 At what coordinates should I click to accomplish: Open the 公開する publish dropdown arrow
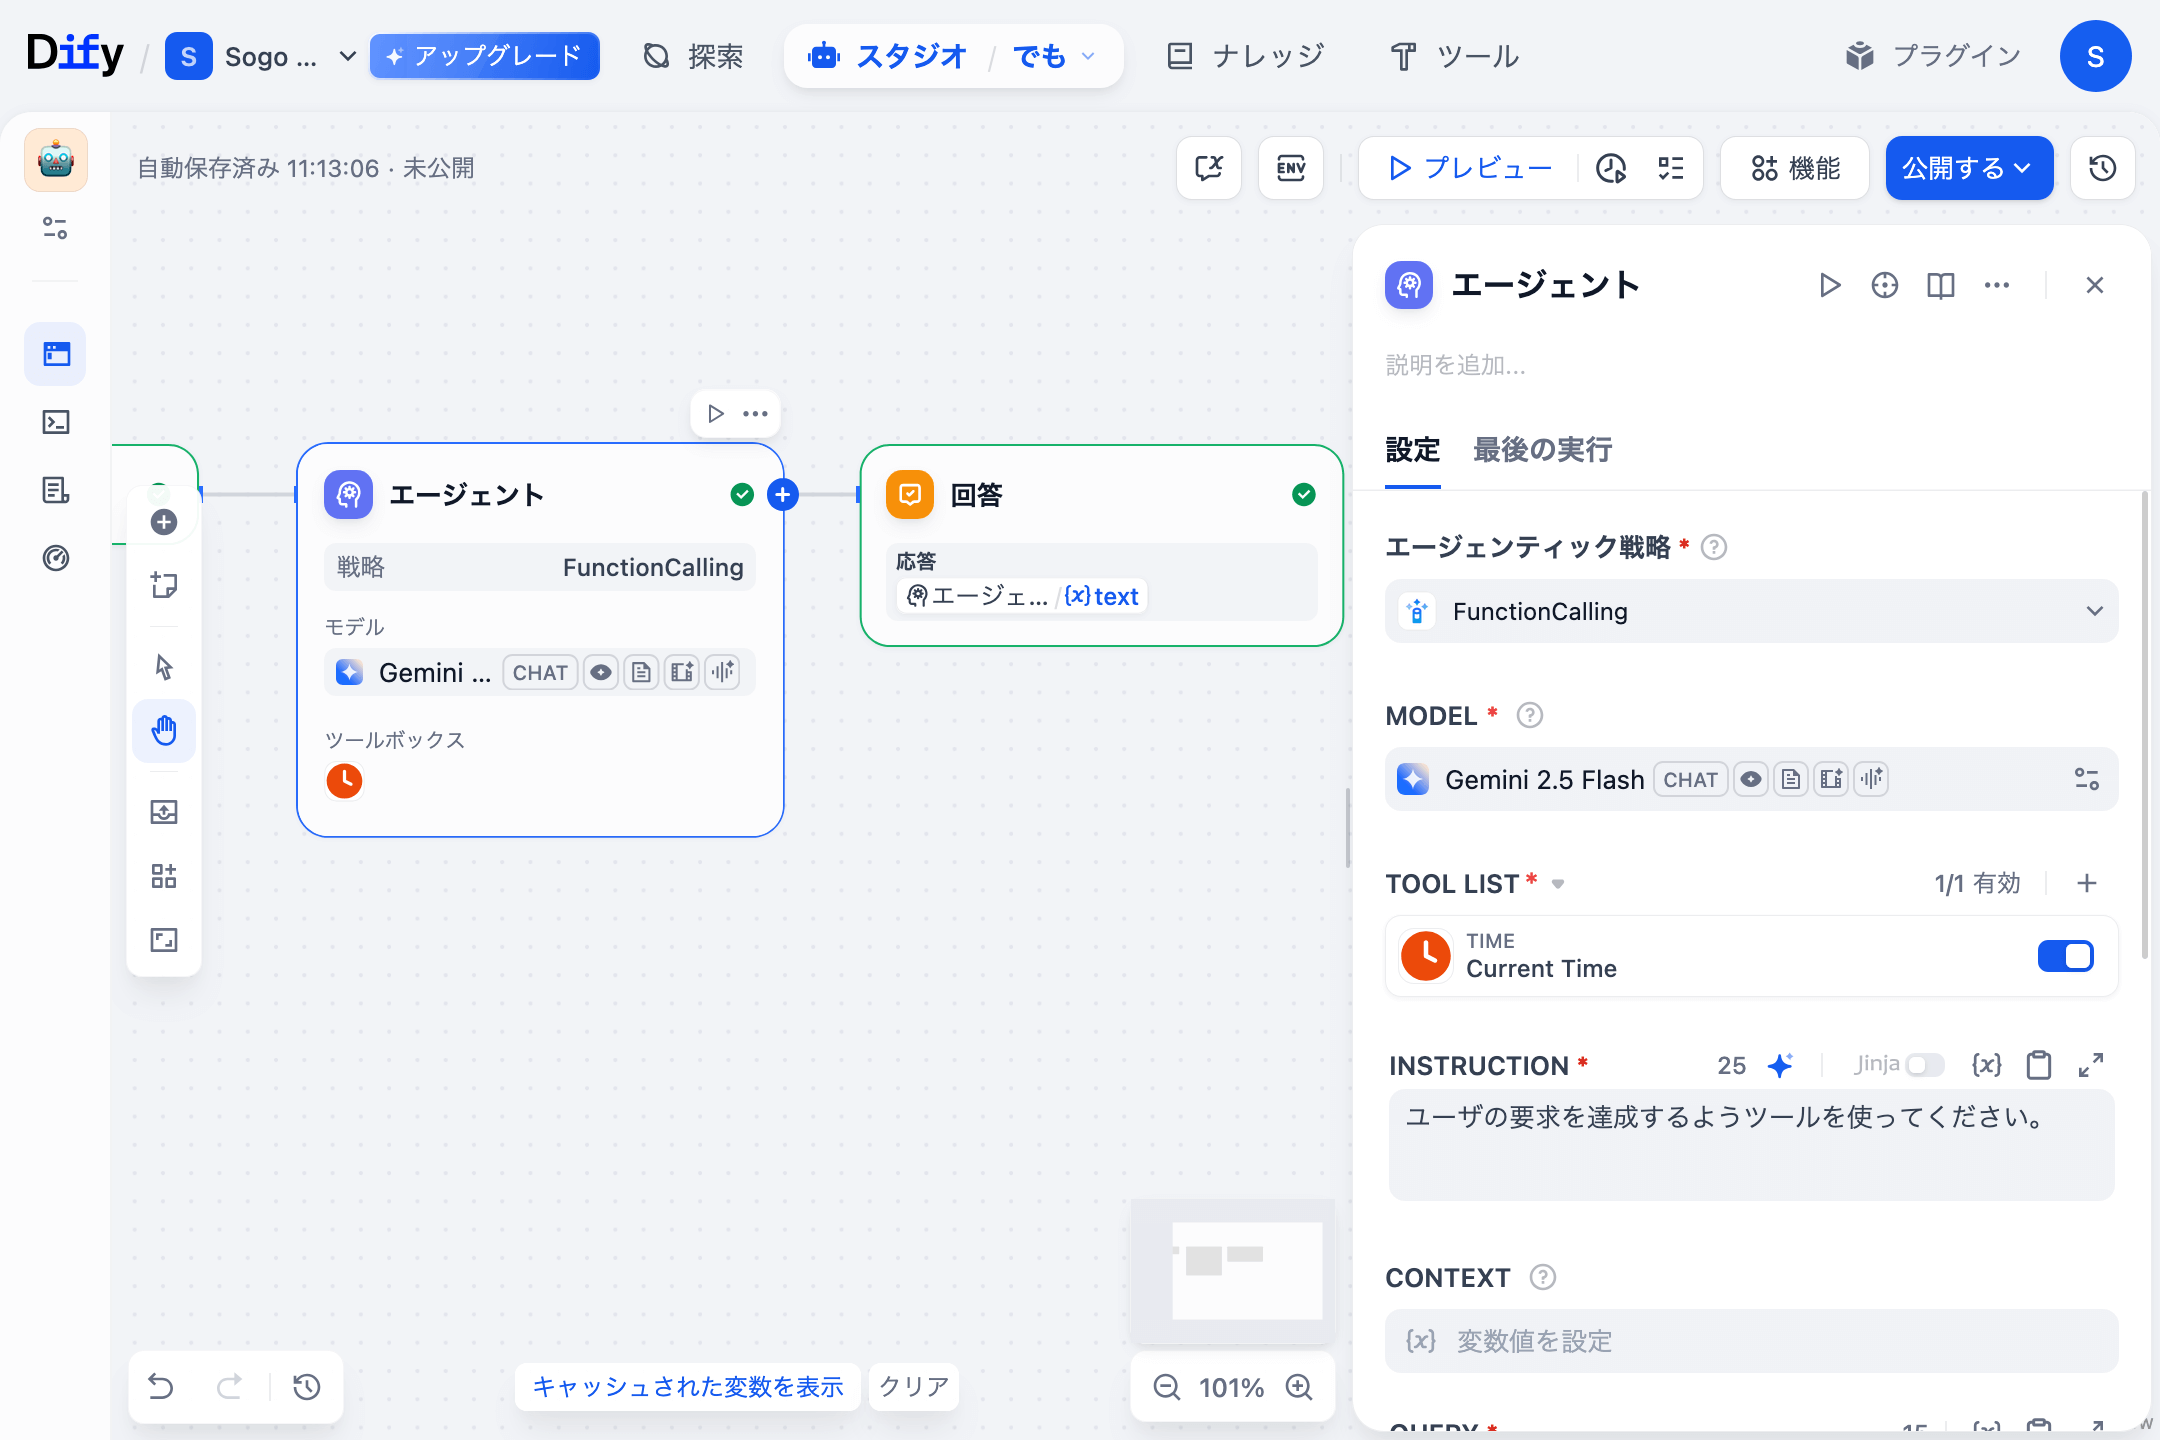pyautogui.click(x=2024, y=168)
